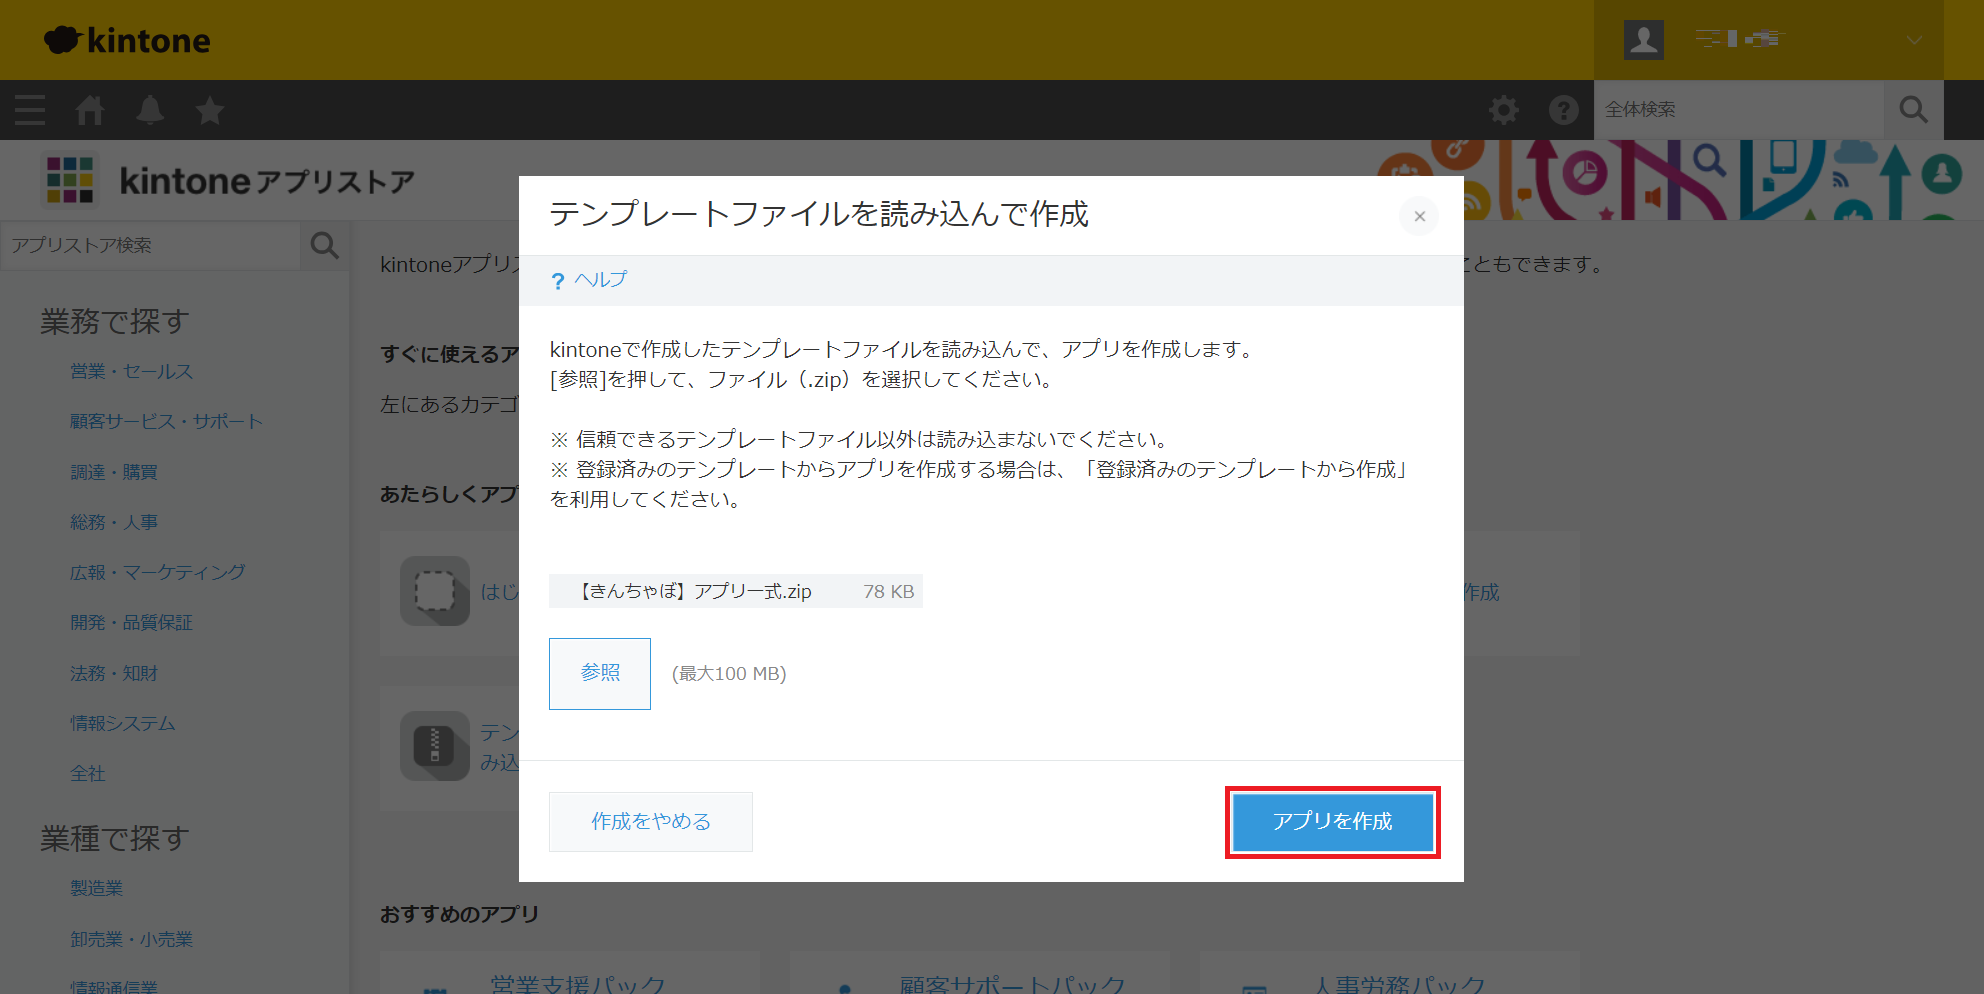Click the kintone logo in header
The width and height of the screenshot is (1984, 994).
[x=128, y=40]
